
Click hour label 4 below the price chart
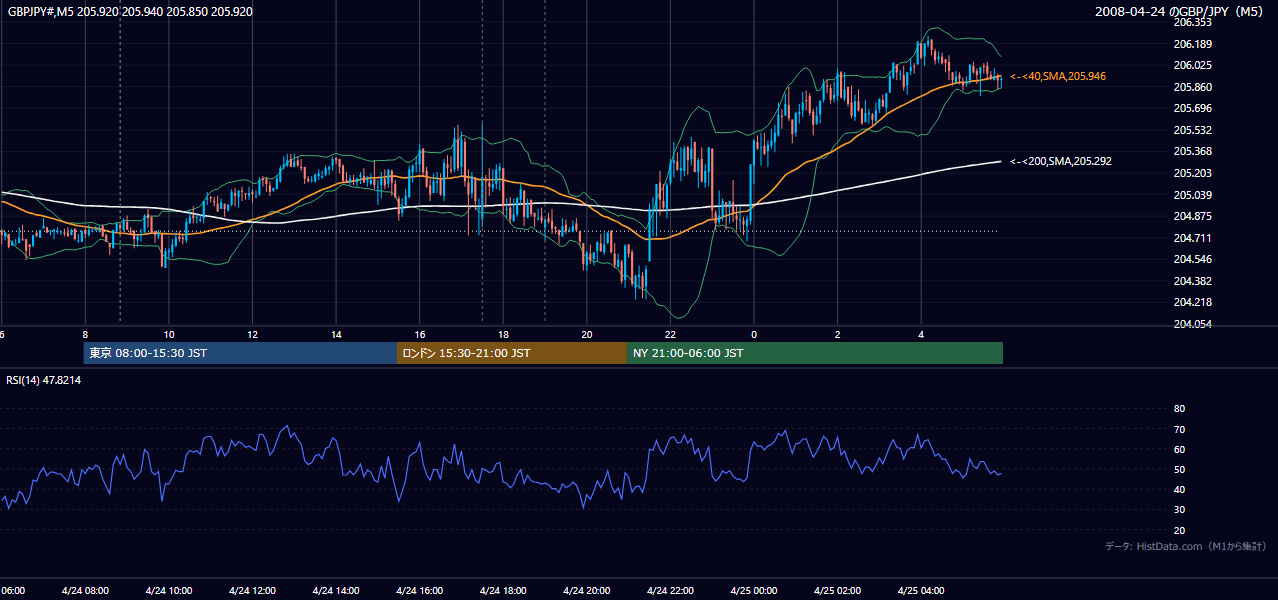click(x=921, y=335)
